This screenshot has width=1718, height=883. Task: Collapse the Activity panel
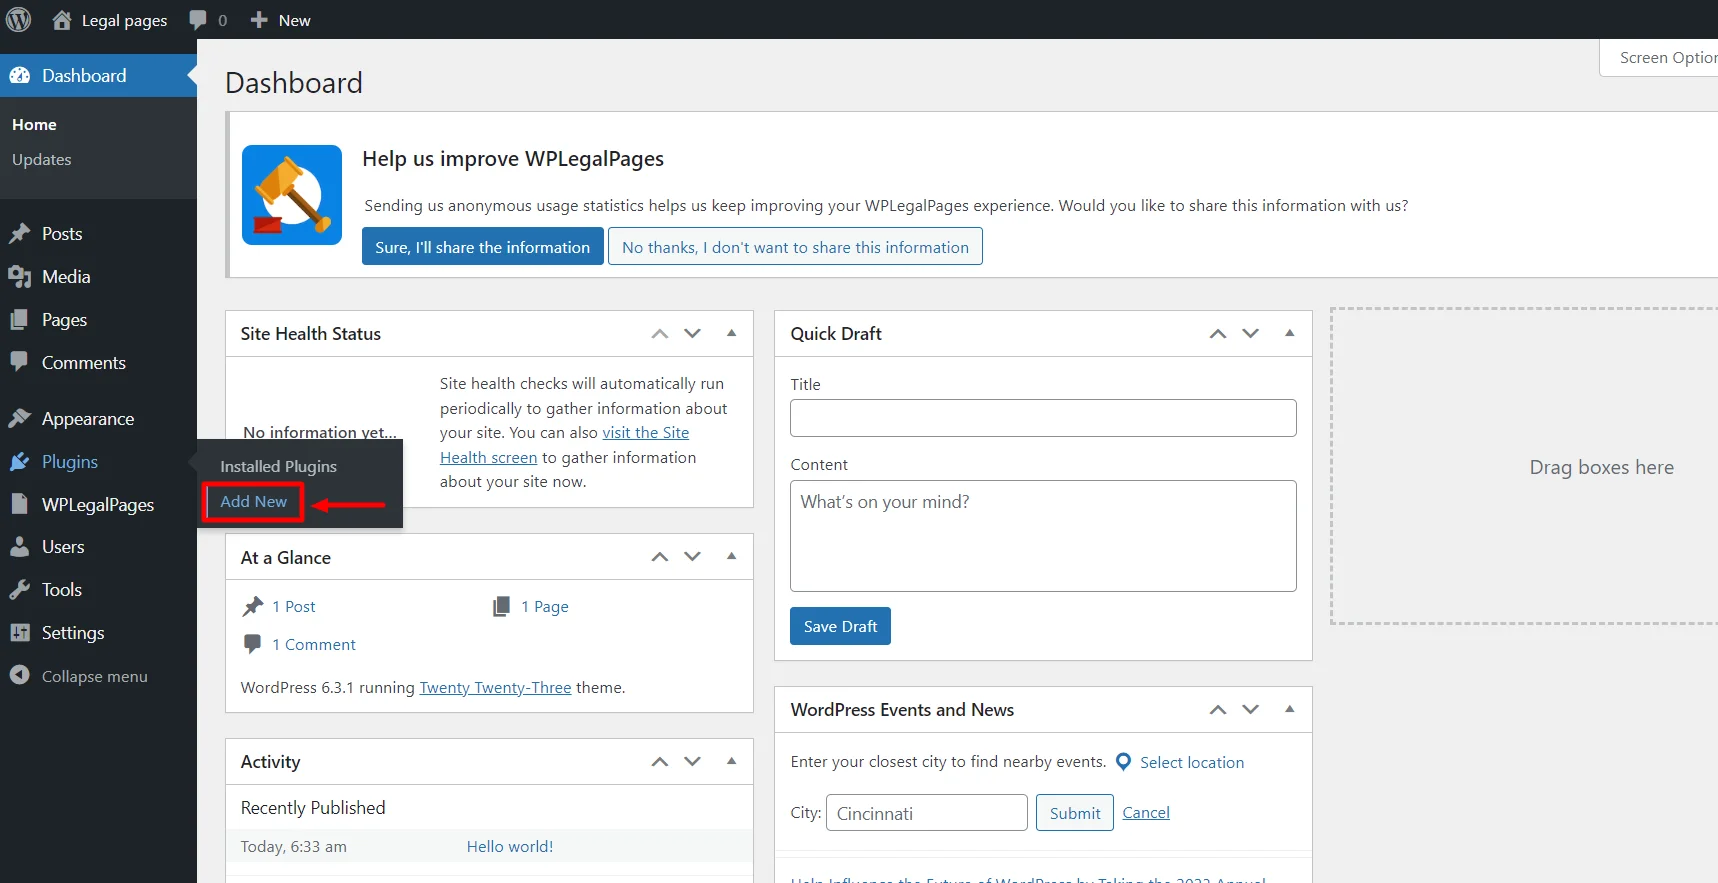pyautogui.click(x=731, y=761)
